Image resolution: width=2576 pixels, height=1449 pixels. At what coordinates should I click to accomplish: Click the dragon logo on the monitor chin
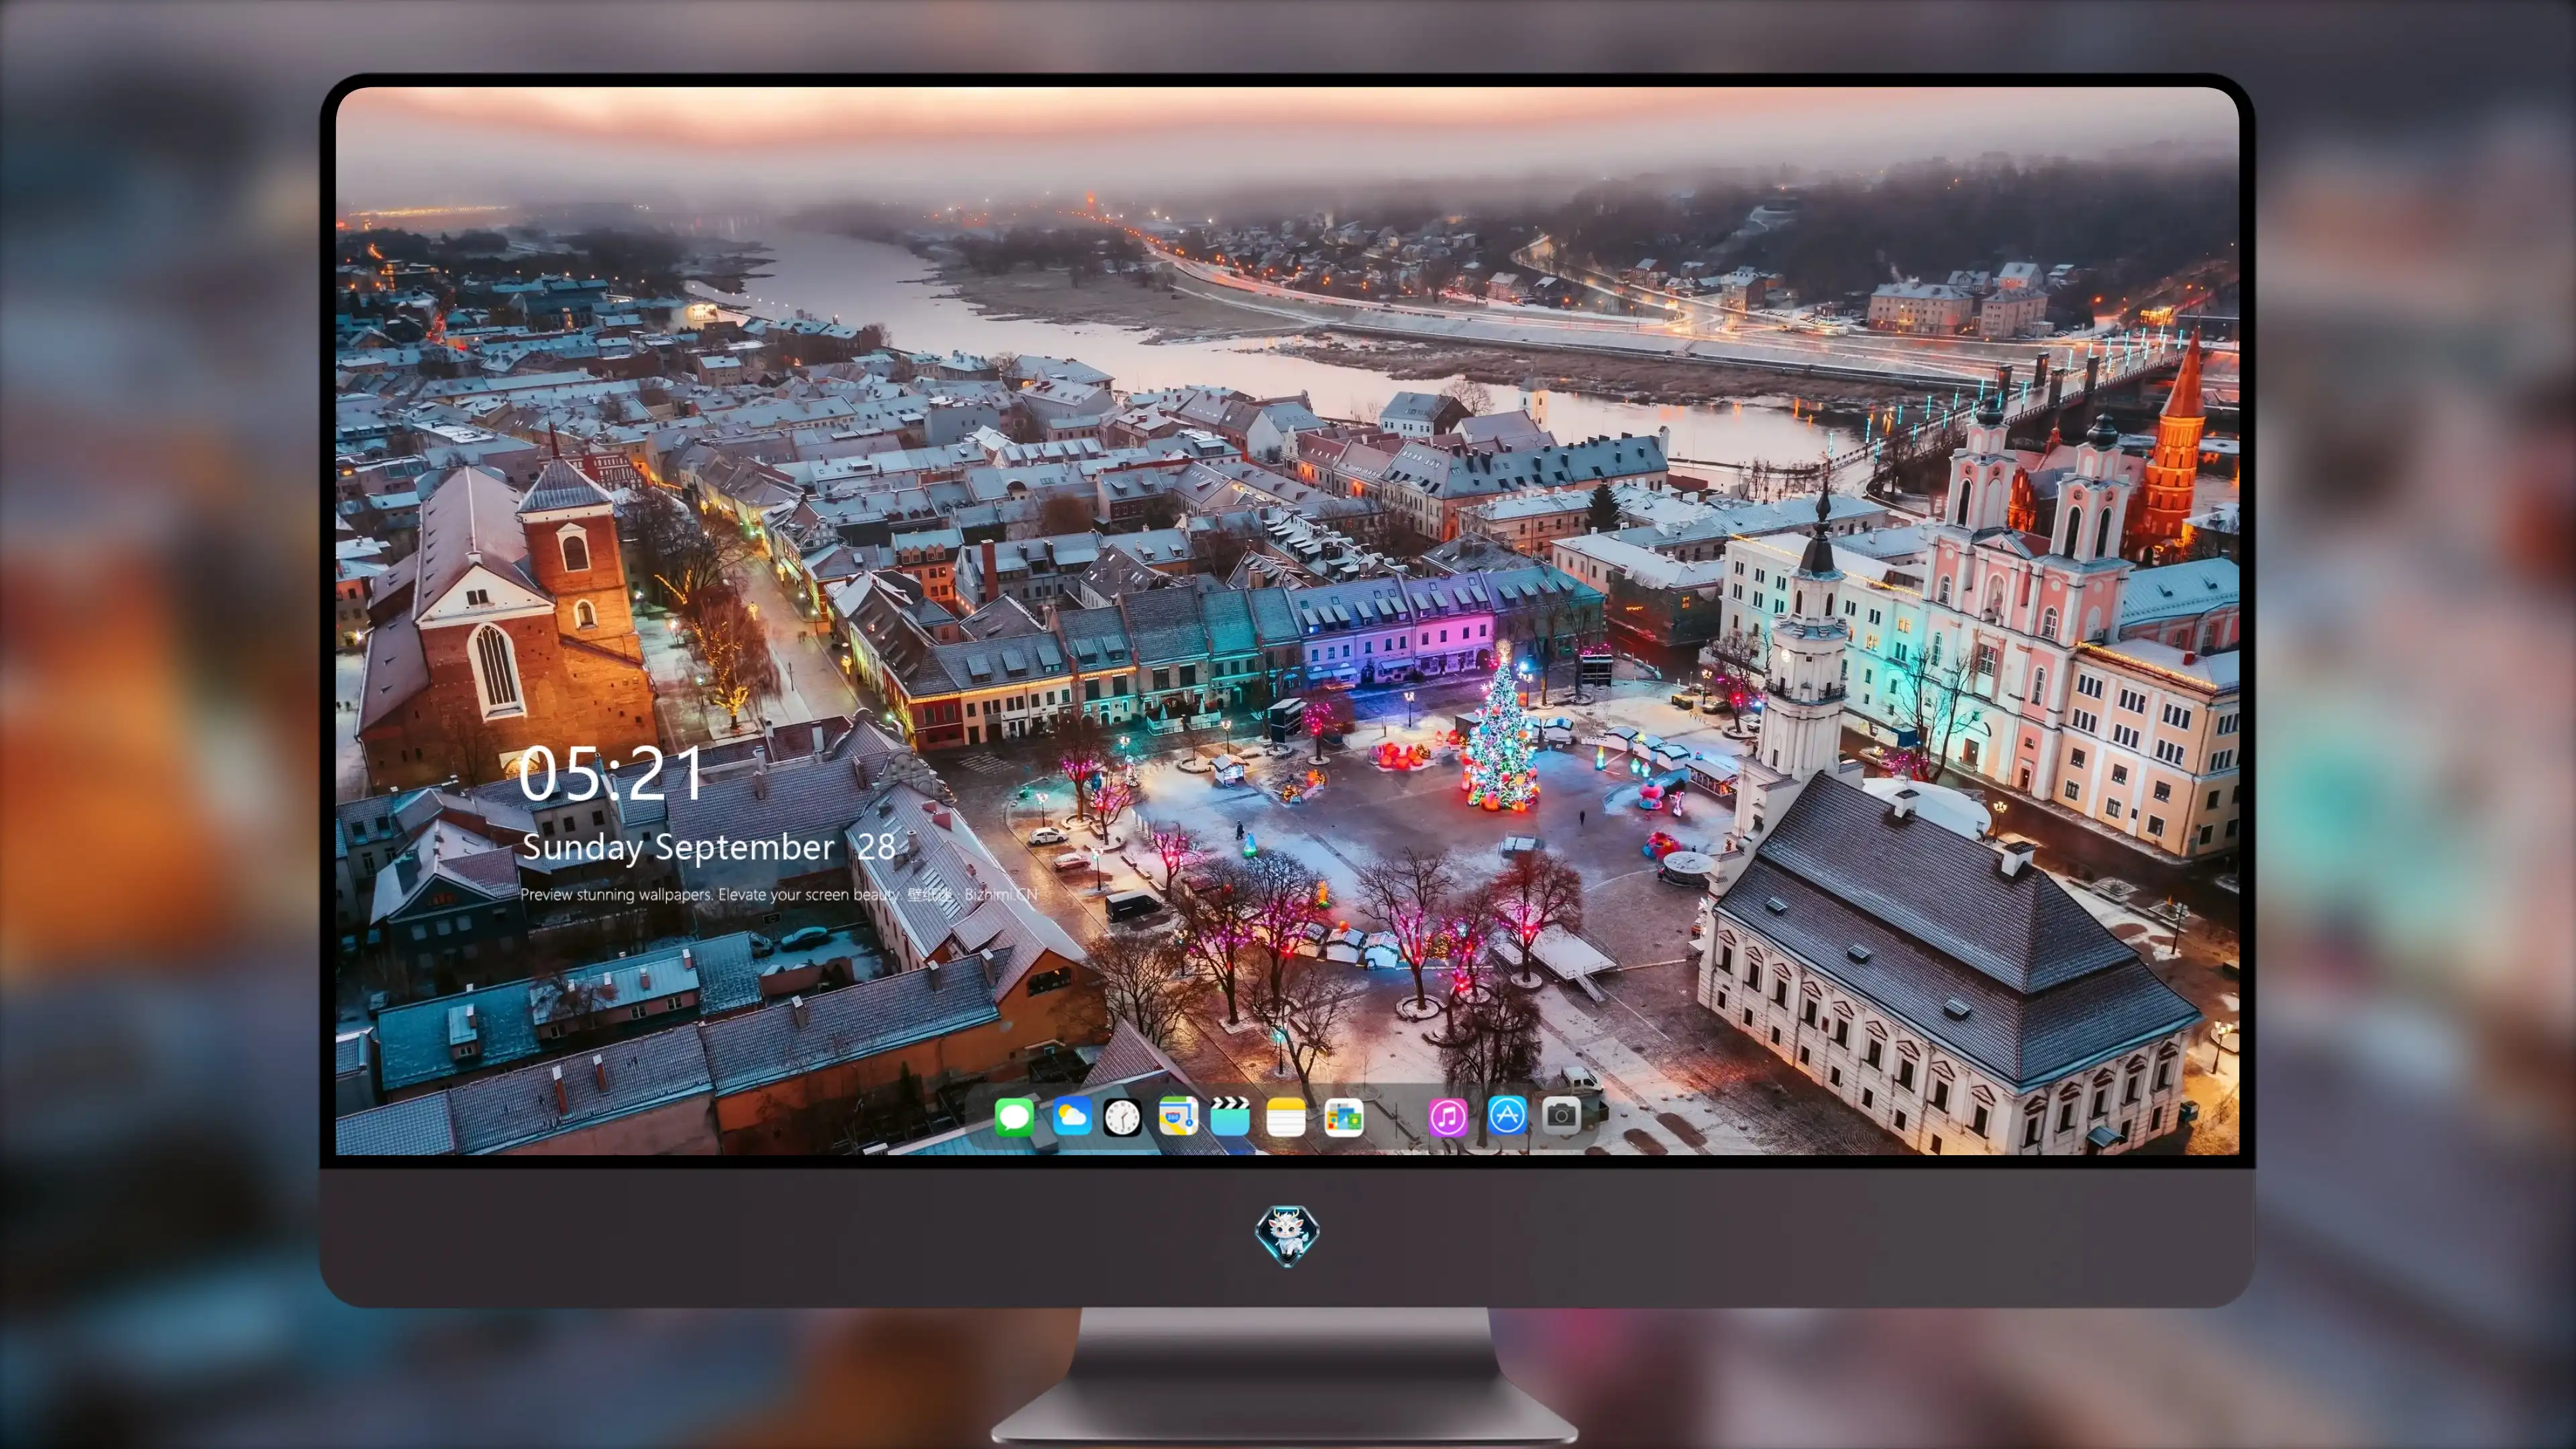[x=1287, y=1235]
